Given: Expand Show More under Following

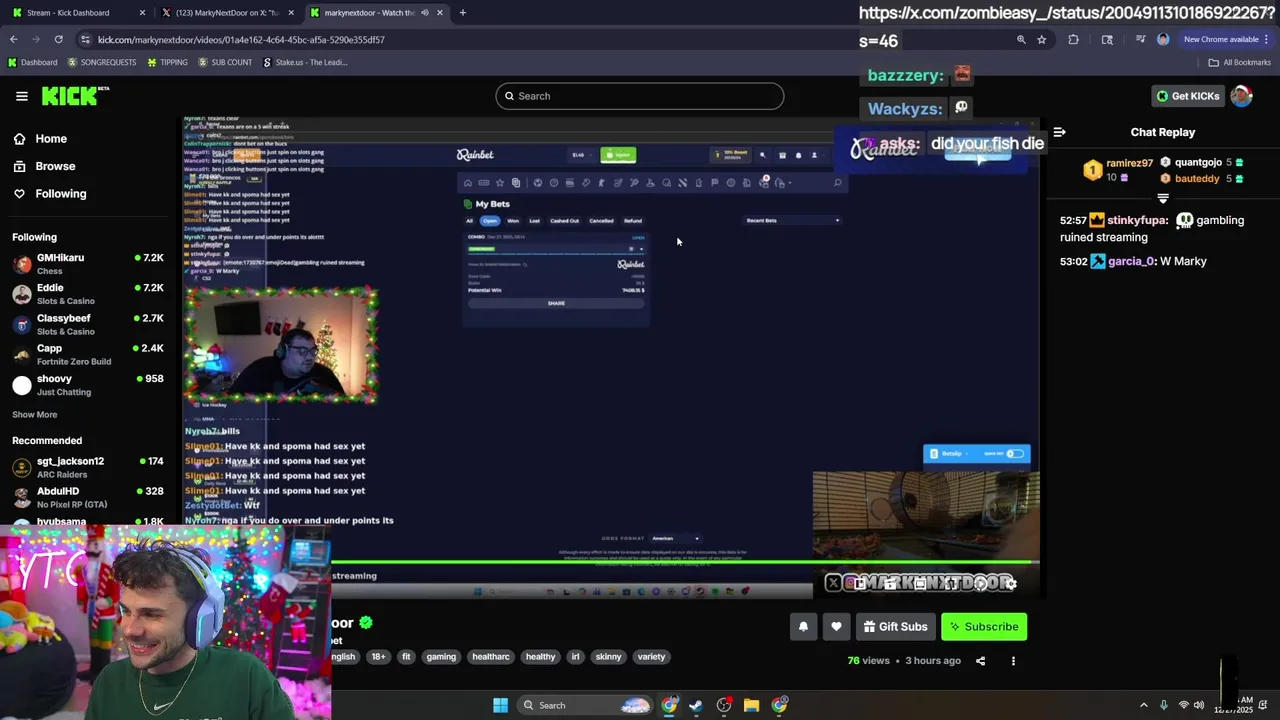Looking at the screenshot, I should [35, 415].
